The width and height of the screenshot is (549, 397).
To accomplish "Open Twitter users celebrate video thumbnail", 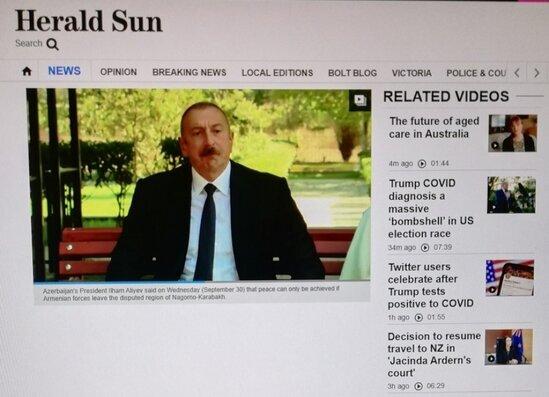I will click(510, 278).
